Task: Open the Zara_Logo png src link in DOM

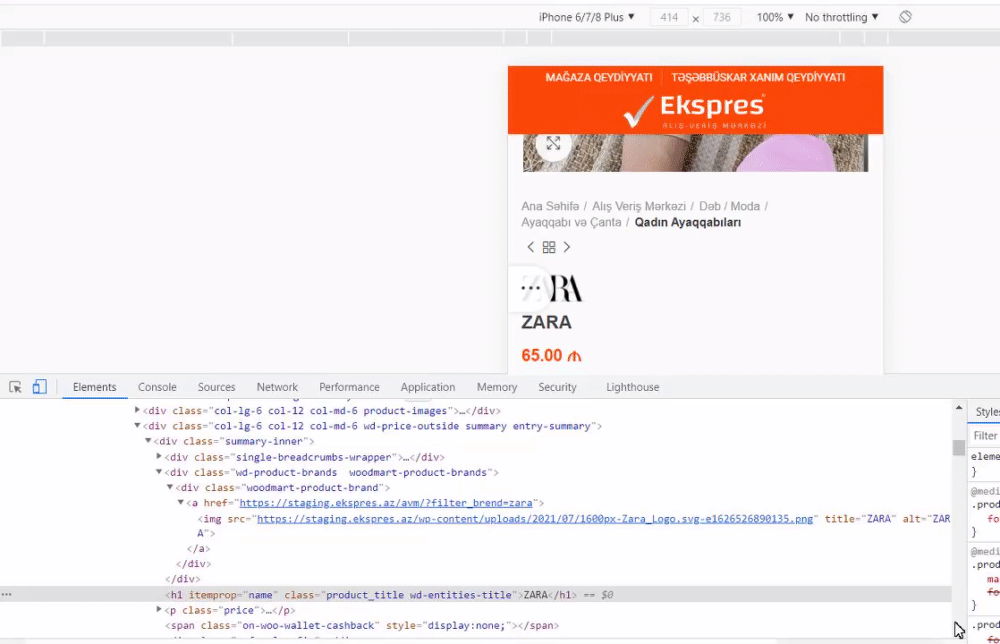Action: (x=535, y=519)
